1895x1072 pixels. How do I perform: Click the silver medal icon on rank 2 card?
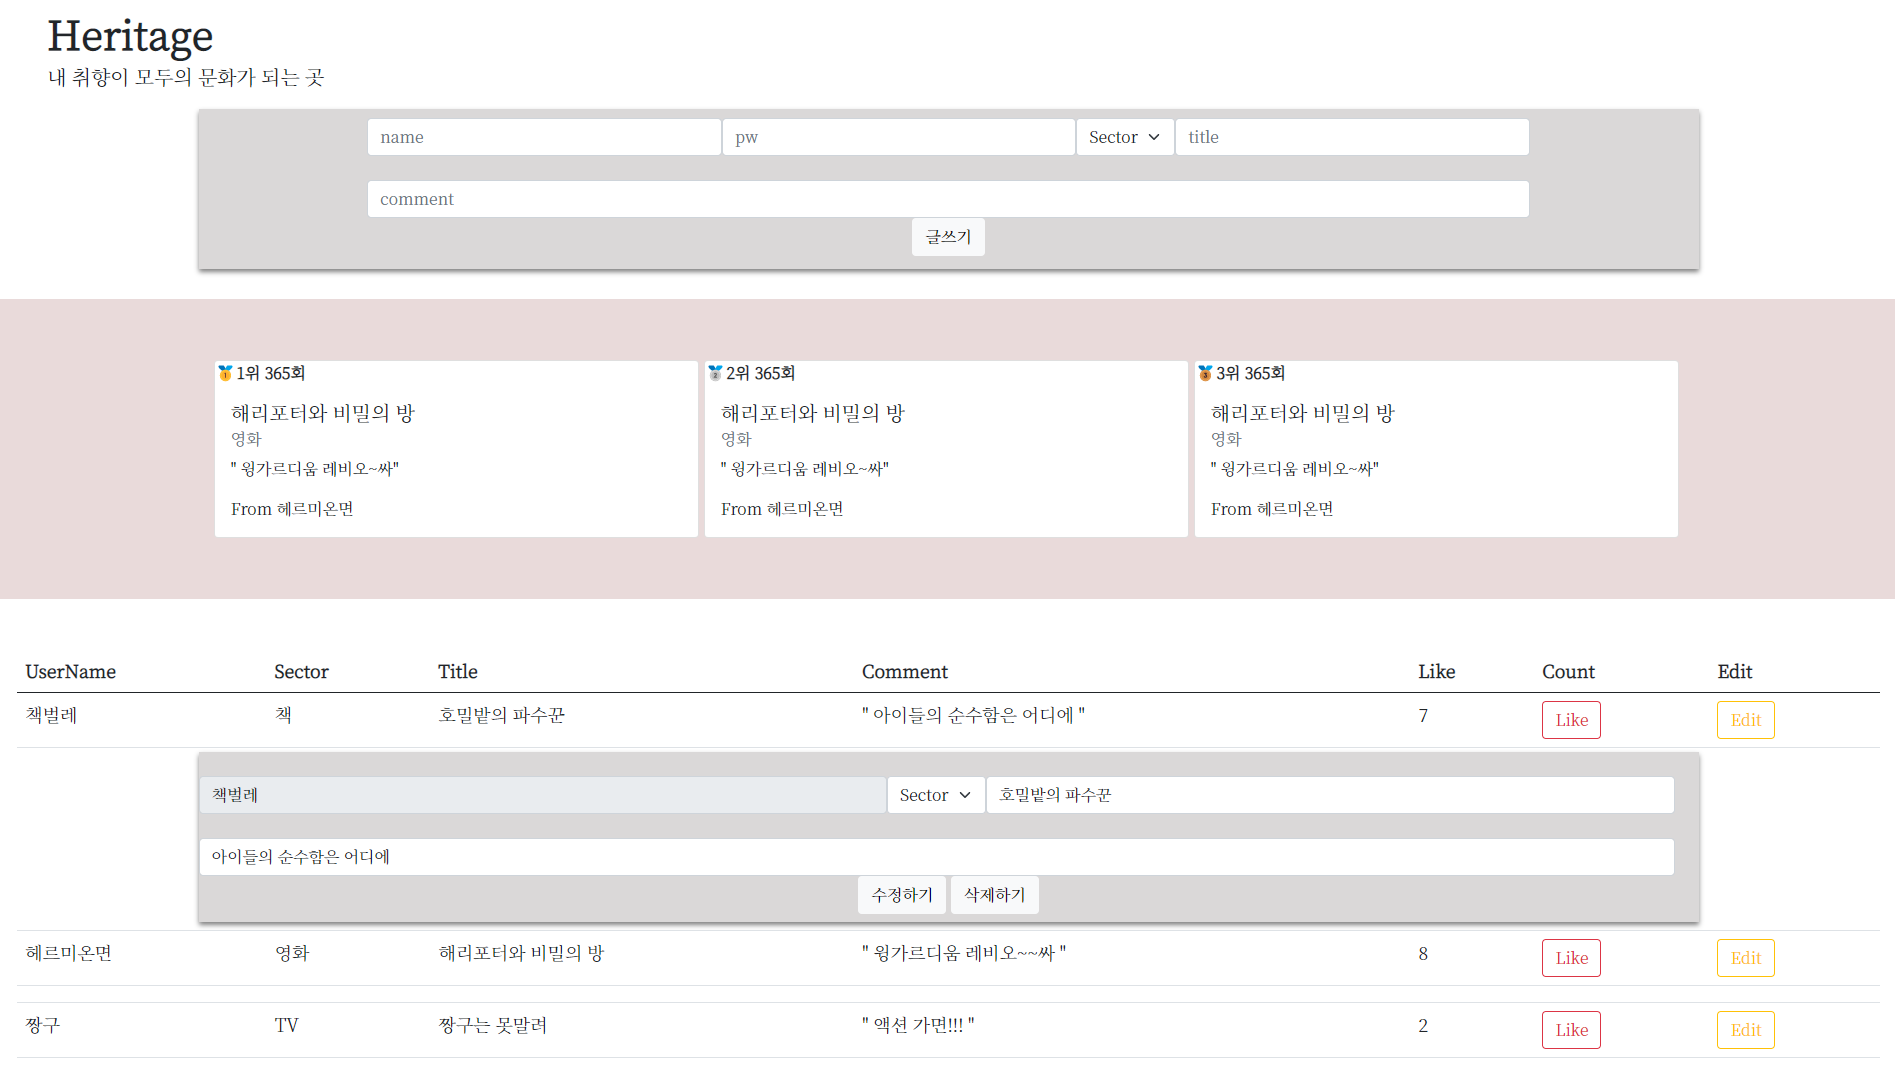coord(716,373)
